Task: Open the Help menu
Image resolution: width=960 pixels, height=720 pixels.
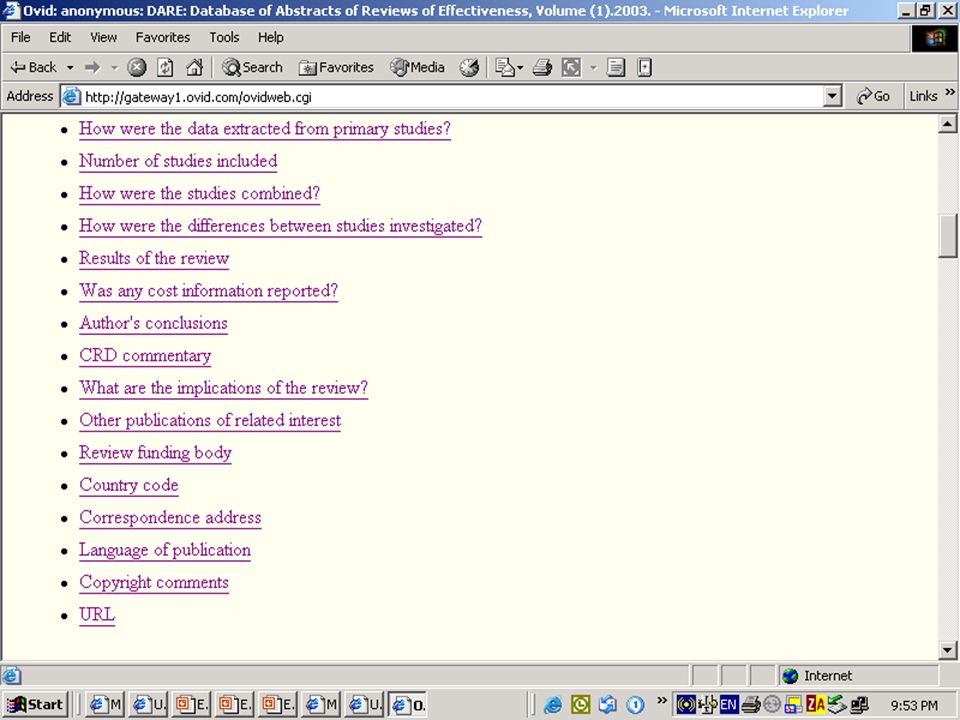Action: pos(271,37)
